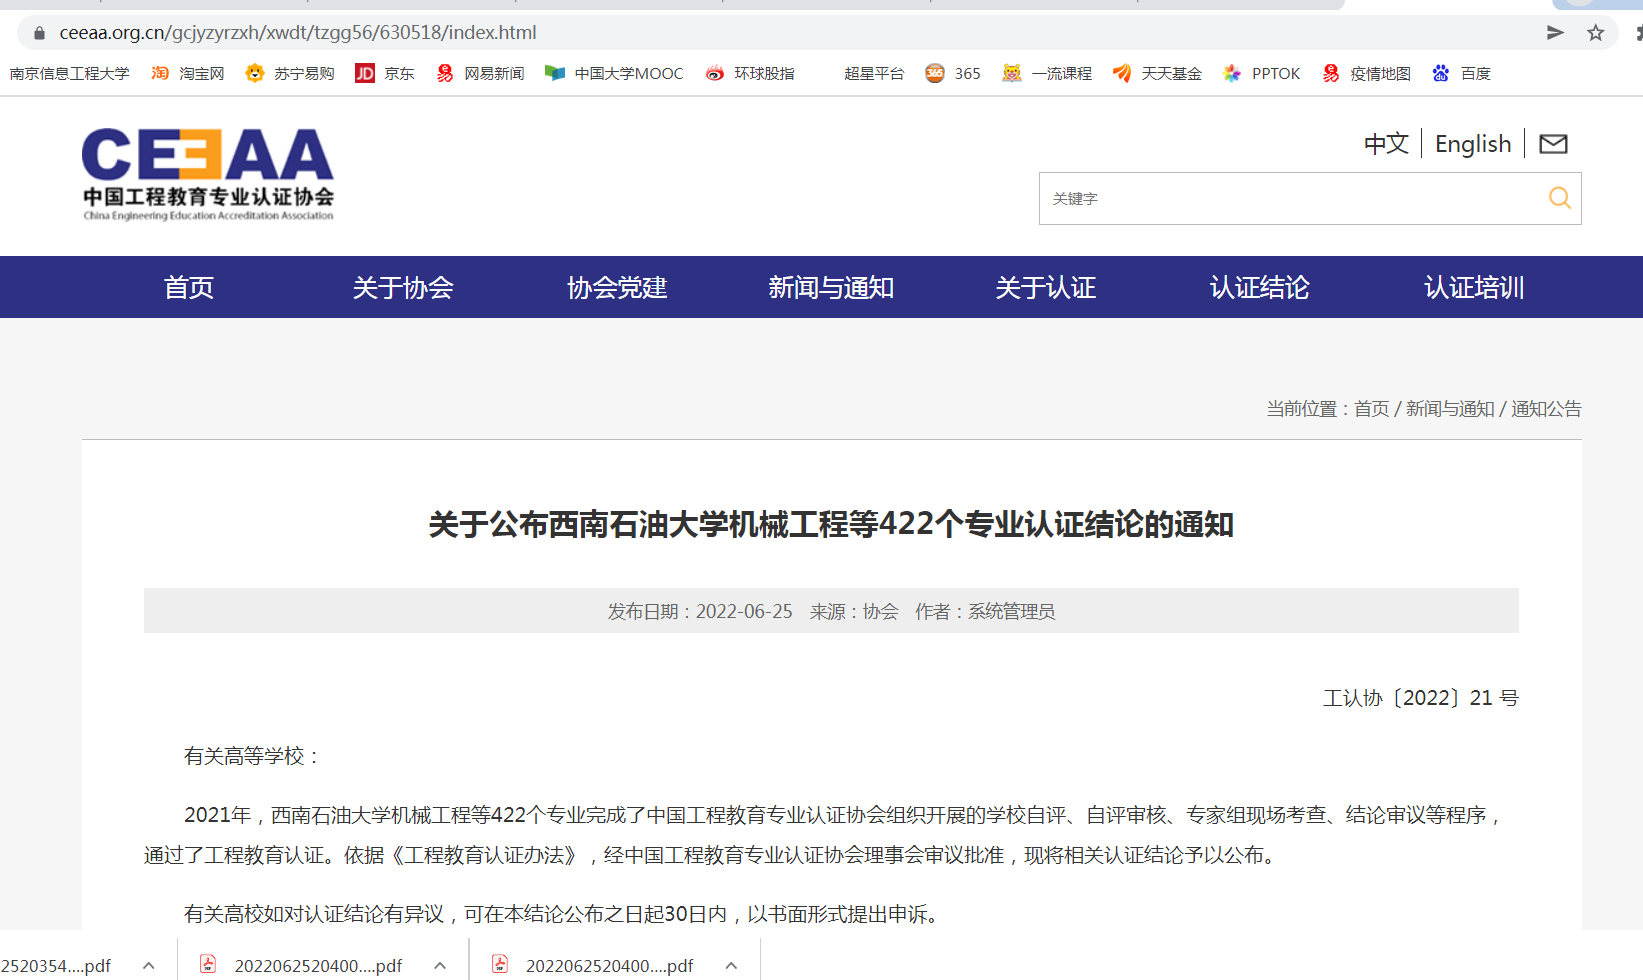The height and width of the screenshot is (980, 1643).
Task: Open the 百度 bookmark
Action: (1462, 73)
